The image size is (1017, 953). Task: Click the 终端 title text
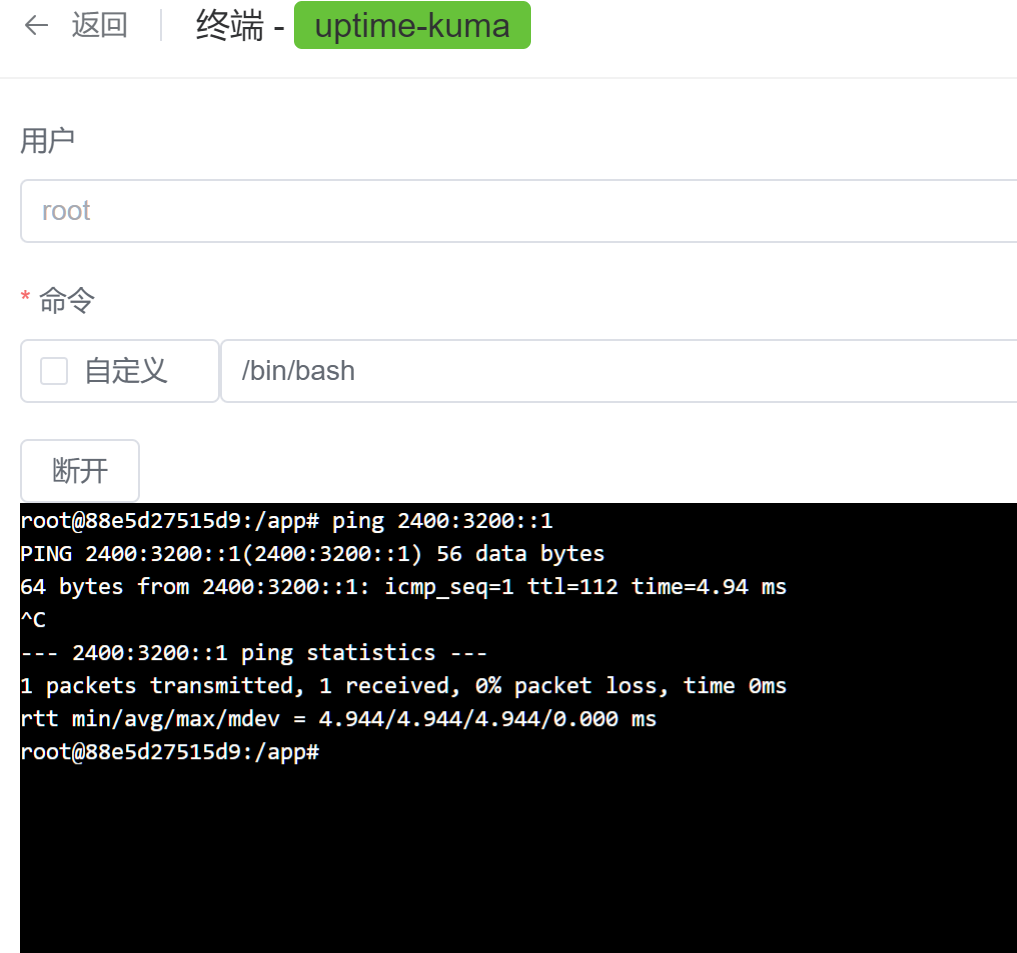tap(230, 26)
